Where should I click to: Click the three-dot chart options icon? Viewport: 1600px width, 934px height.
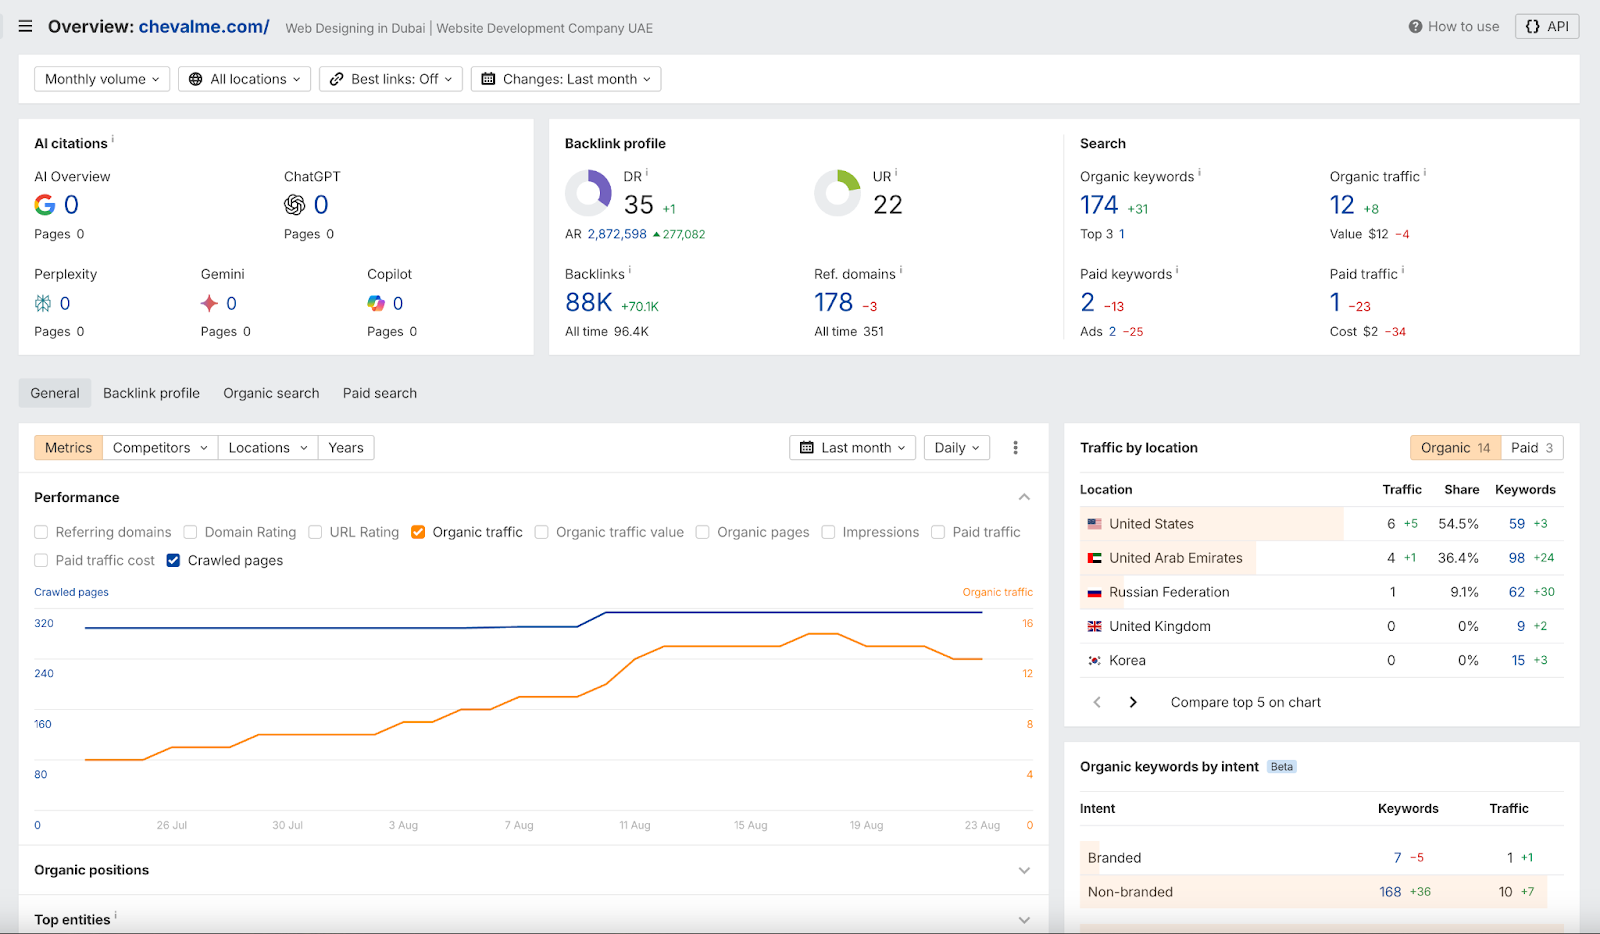1015,448
